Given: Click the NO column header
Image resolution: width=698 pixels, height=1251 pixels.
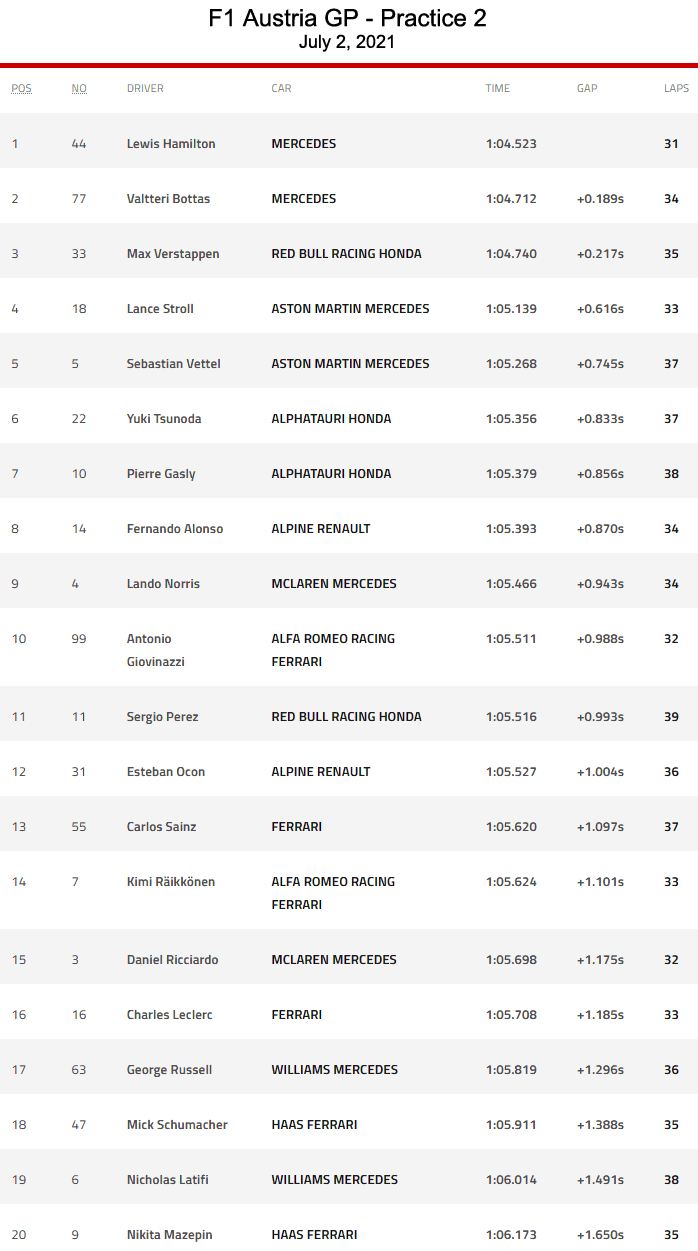Looking at the screenshot, I should tap(79, 88).
